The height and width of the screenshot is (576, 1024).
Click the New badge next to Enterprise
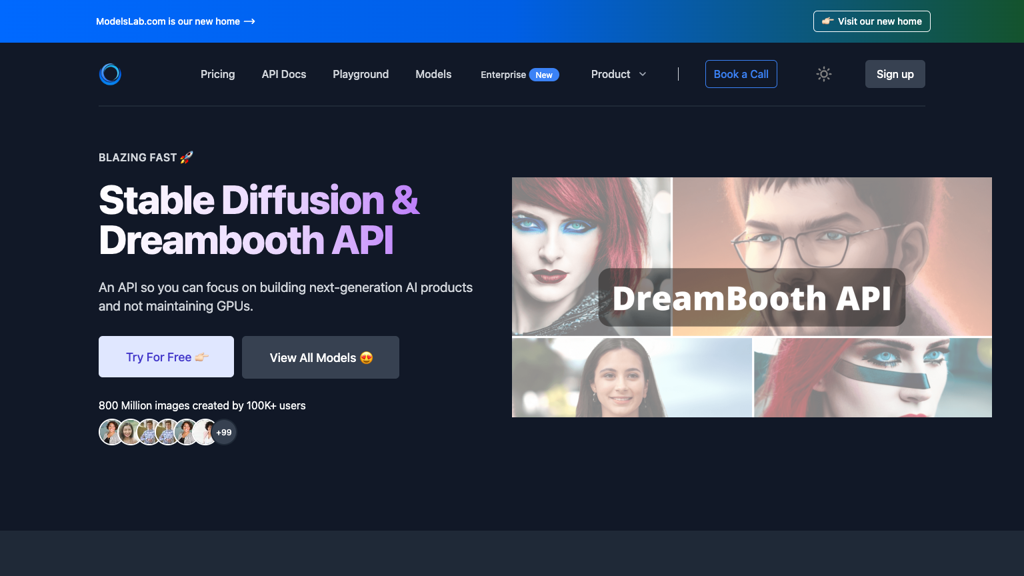[544, 74]
